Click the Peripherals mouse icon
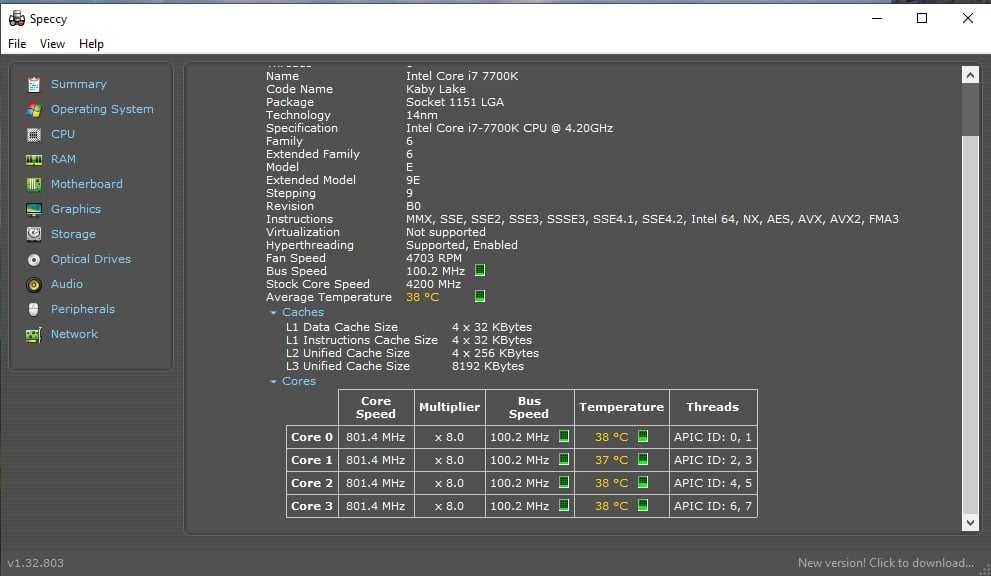 click(x=33, y=310)
